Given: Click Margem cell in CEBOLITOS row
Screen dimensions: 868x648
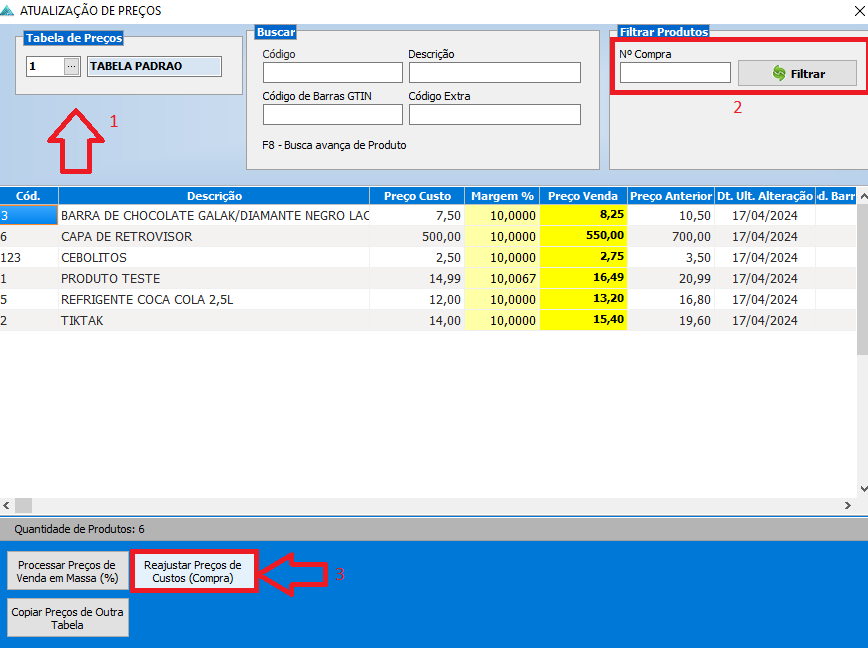Looking at the screenshot, I should pyautogui.click(x=502, y=257).
